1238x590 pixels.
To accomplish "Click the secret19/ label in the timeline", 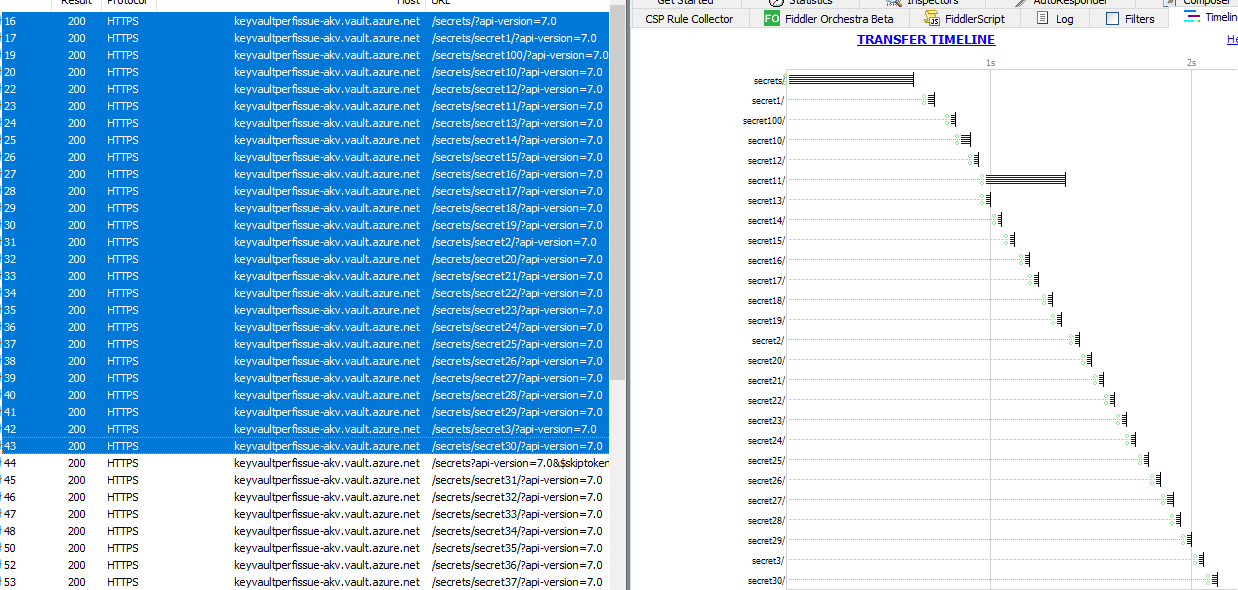I will pyautogui.click(x=767, y=321).
